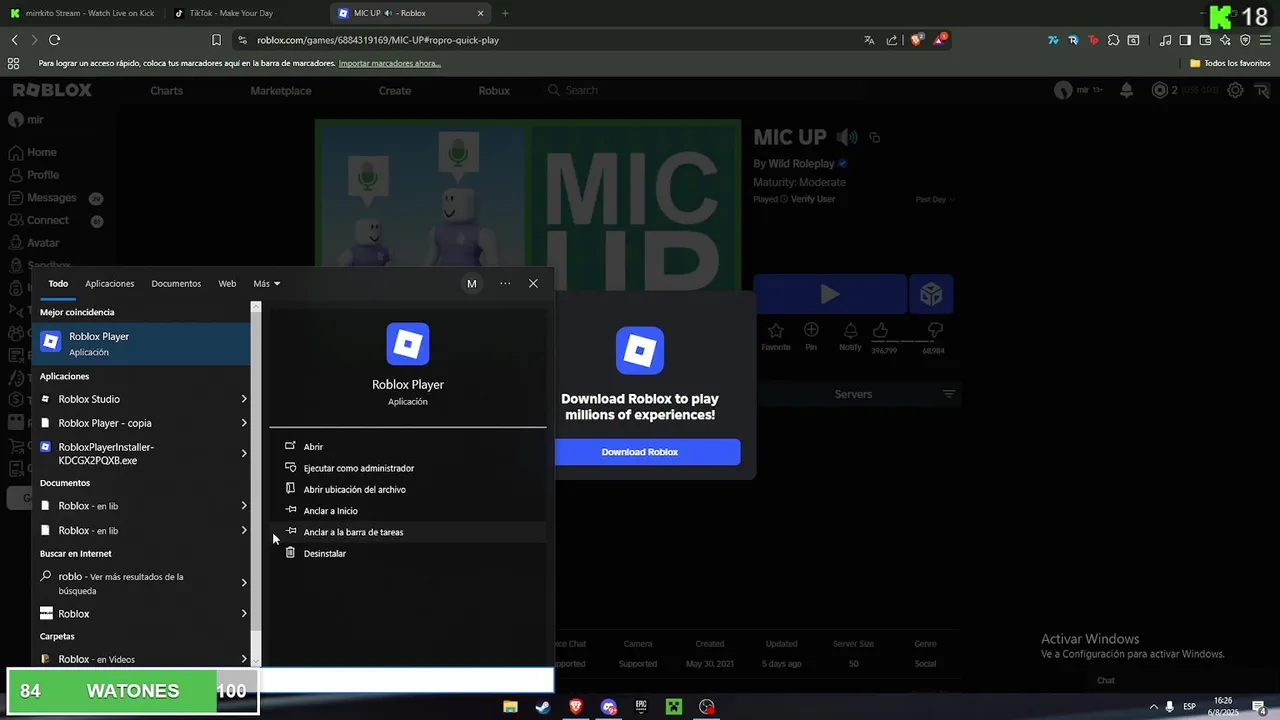This screenshot has width=1280, height=720.
Task: Click Importar marcadores ahora link
Action: pyautogui.click(x=389, y=63)
